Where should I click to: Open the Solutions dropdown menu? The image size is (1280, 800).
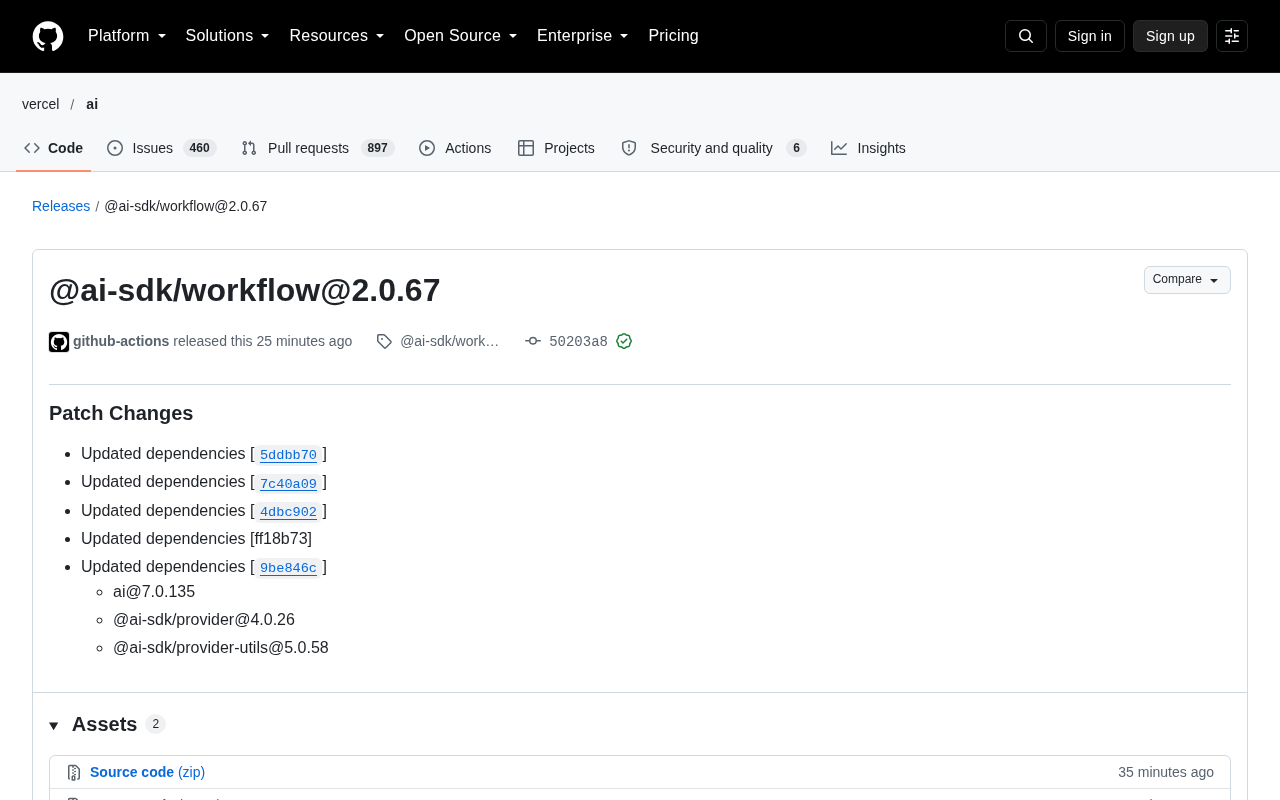click(x=228, y=36)
